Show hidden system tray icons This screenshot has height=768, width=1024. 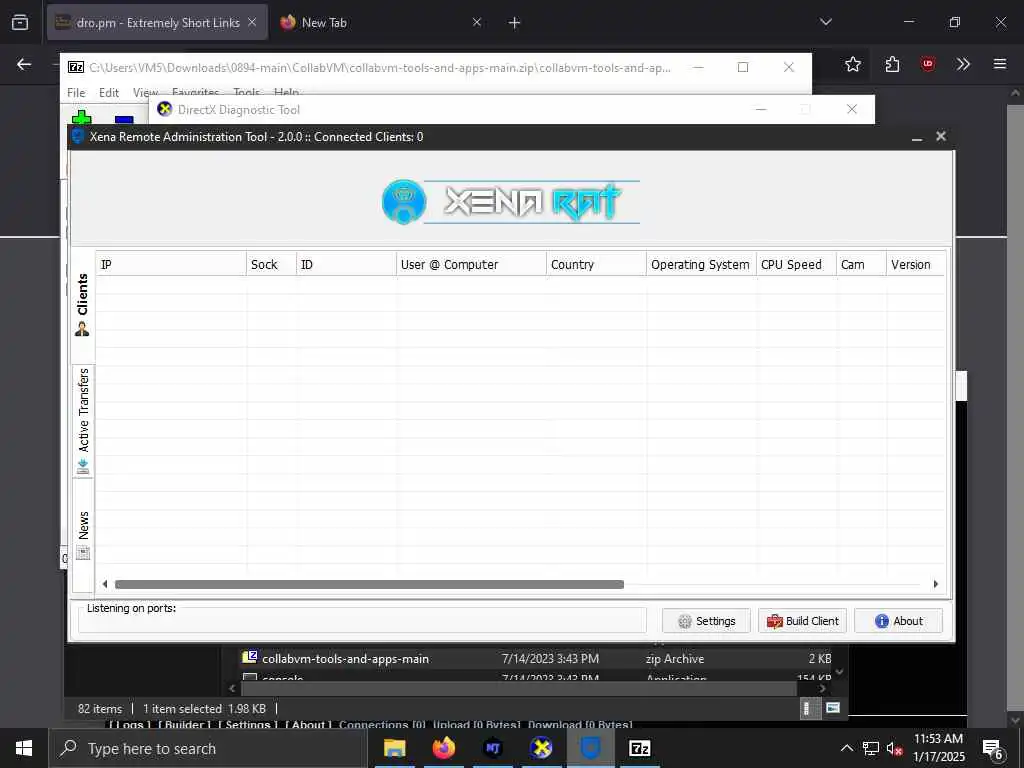point(846,748)
